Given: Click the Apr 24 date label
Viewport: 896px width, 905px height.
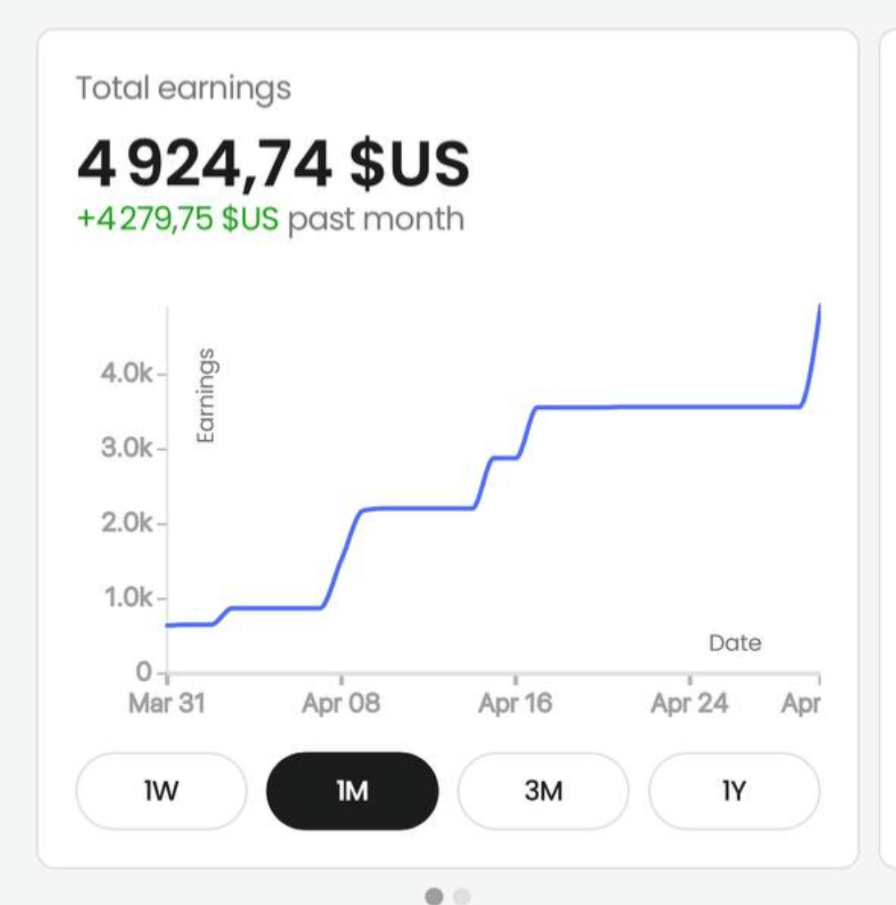Looking at the screenshot, I should tap(689, 703).
